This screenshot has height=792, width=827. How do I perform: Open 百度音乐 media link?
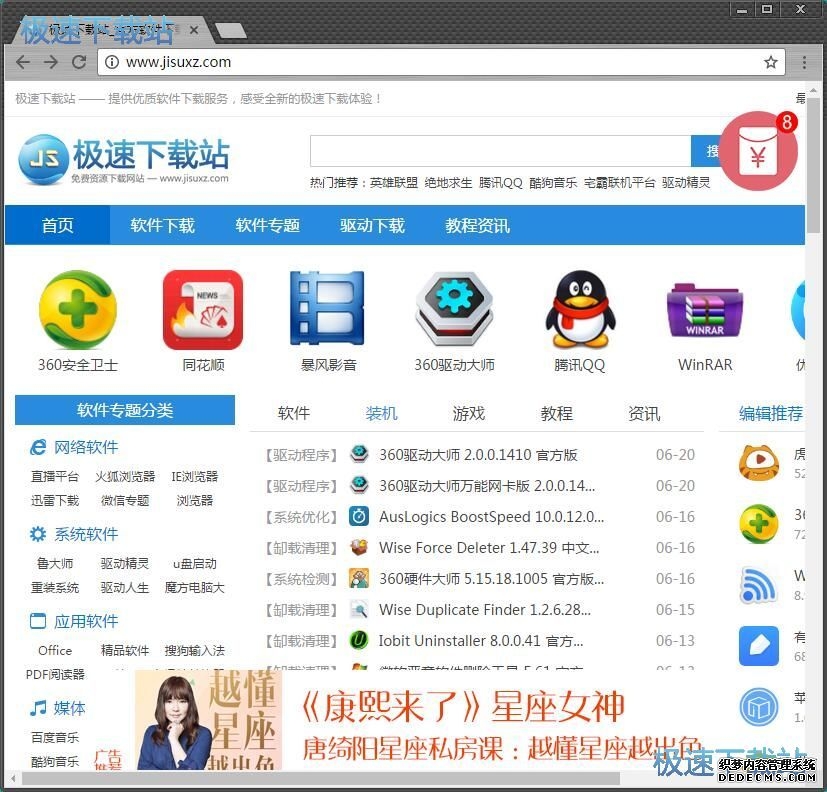(55, 737)
